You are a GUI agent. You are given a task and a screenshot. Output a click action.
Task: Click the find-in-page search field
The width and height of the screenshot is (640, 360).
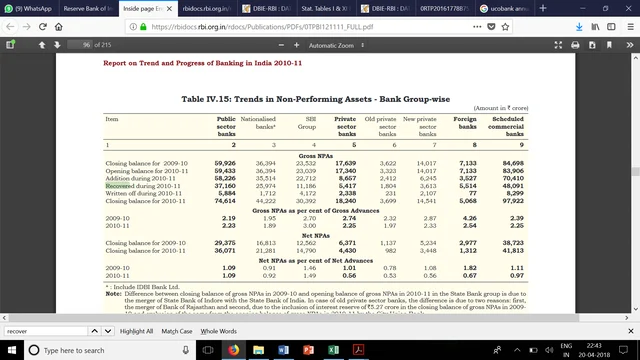point(46,331)
